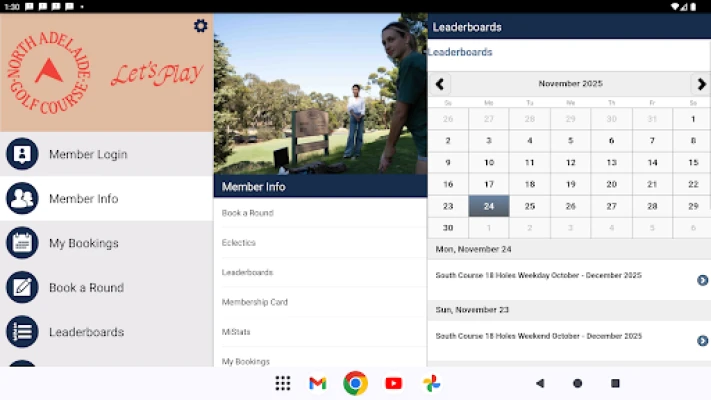Screen dimensions: 711x400
Task: Open Gmail from the taskbar
Action: (318, 383)
